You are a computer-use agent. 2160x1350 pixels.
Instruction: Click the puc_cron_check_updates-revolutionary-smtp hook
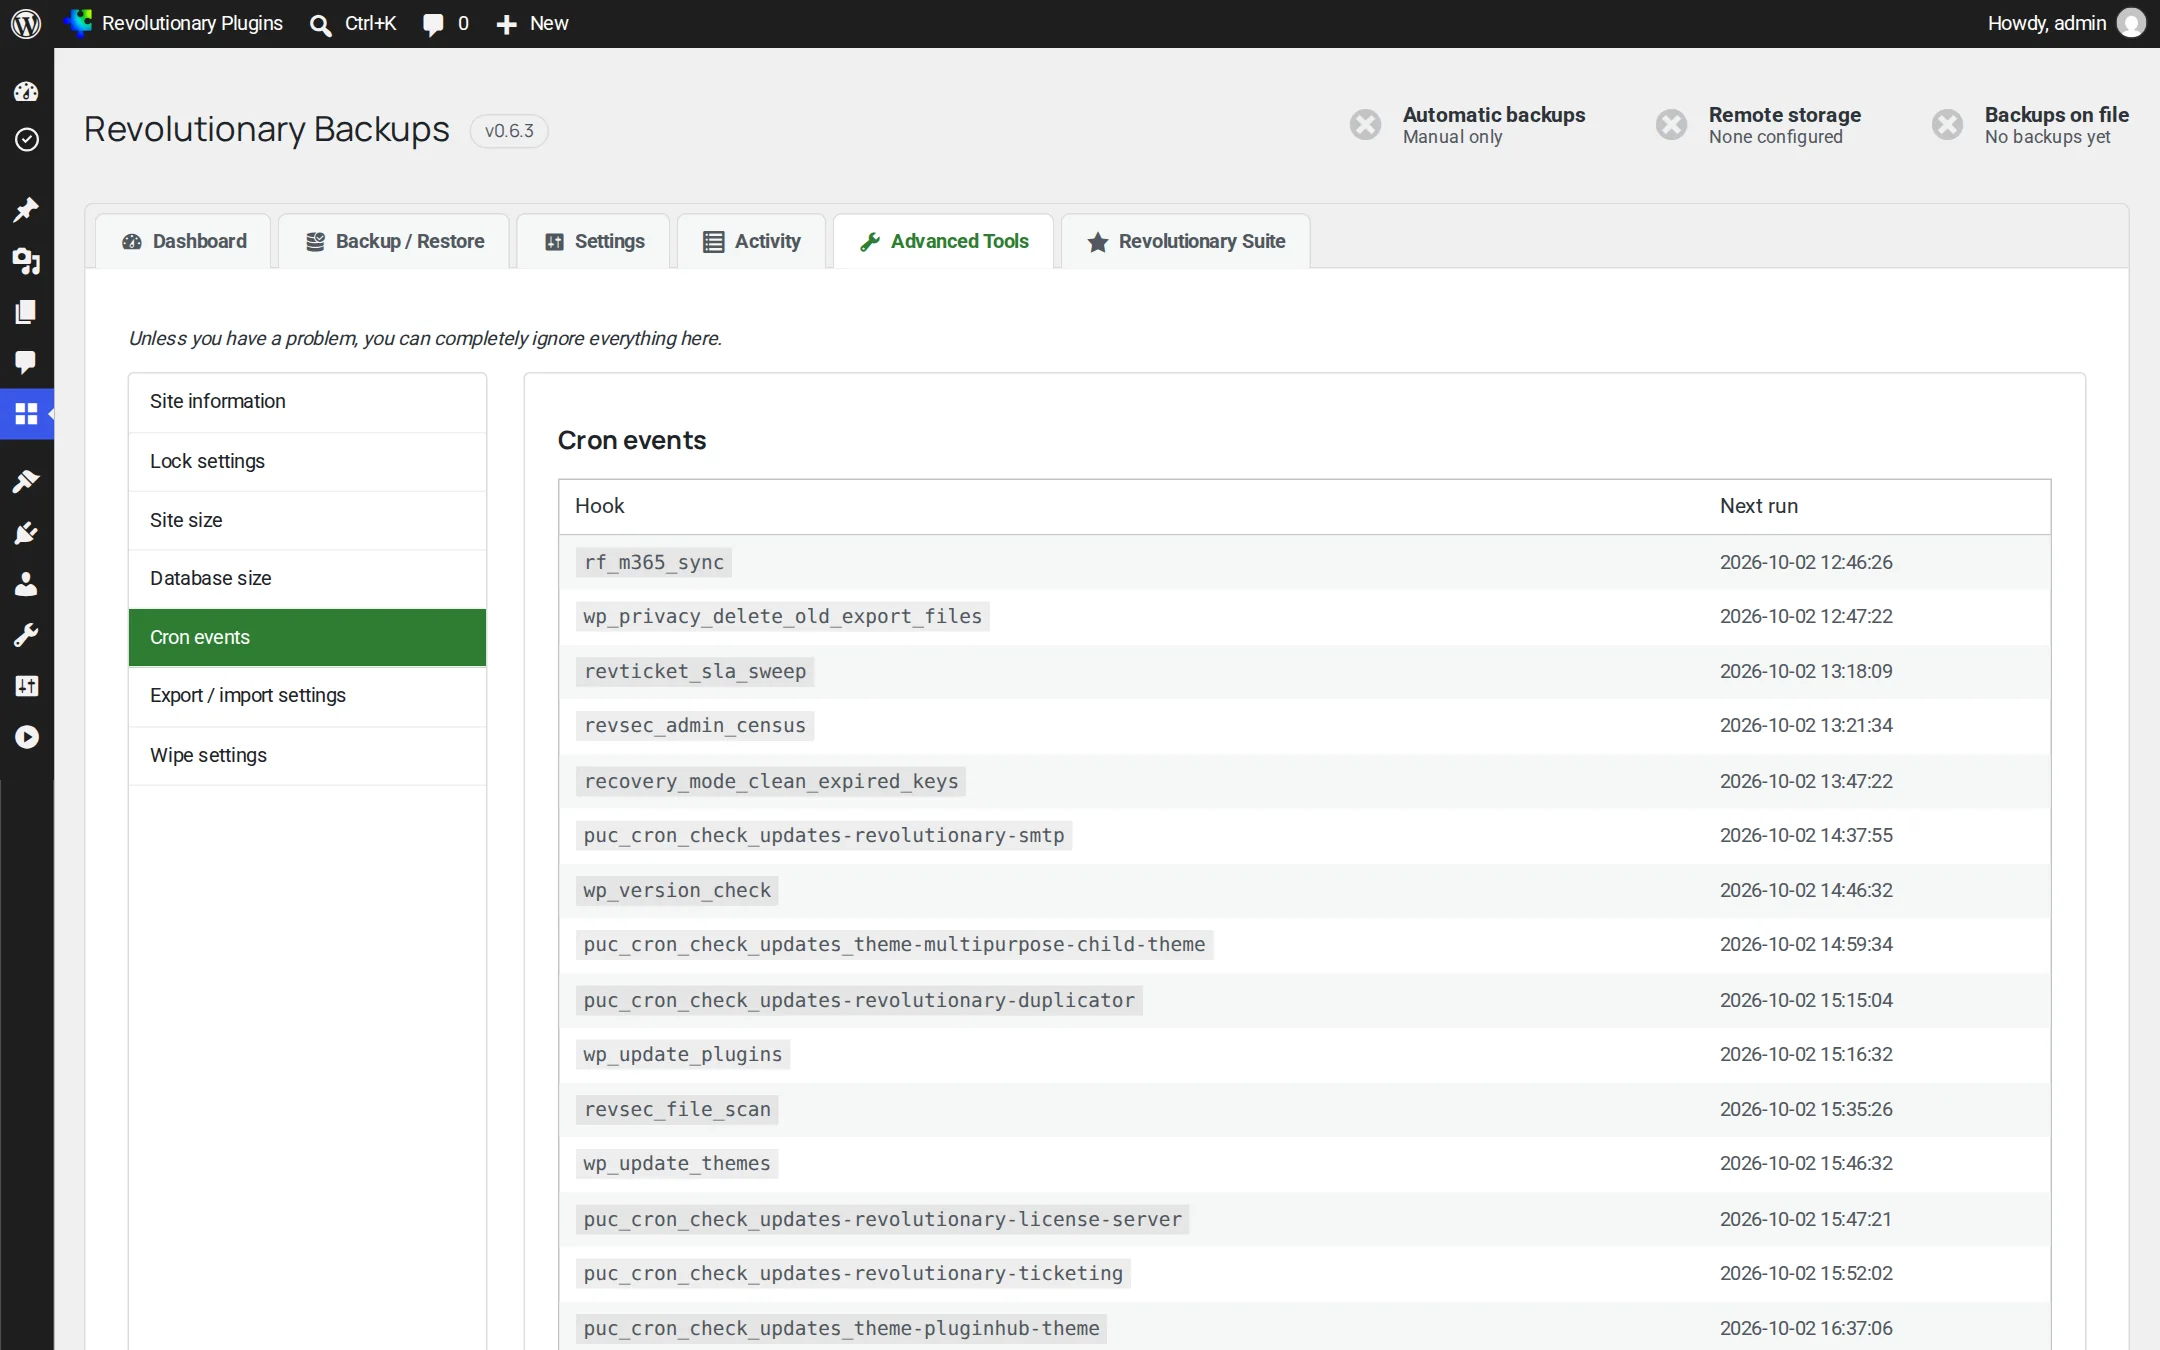(x=824, y=835)
